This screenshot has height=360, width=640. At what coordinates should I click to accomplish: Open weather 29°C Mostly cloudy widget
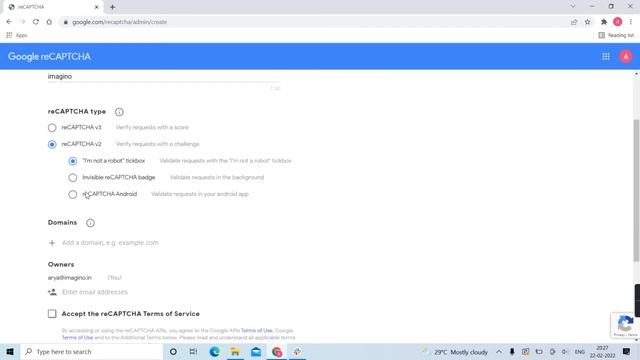[x=455, y=352]
